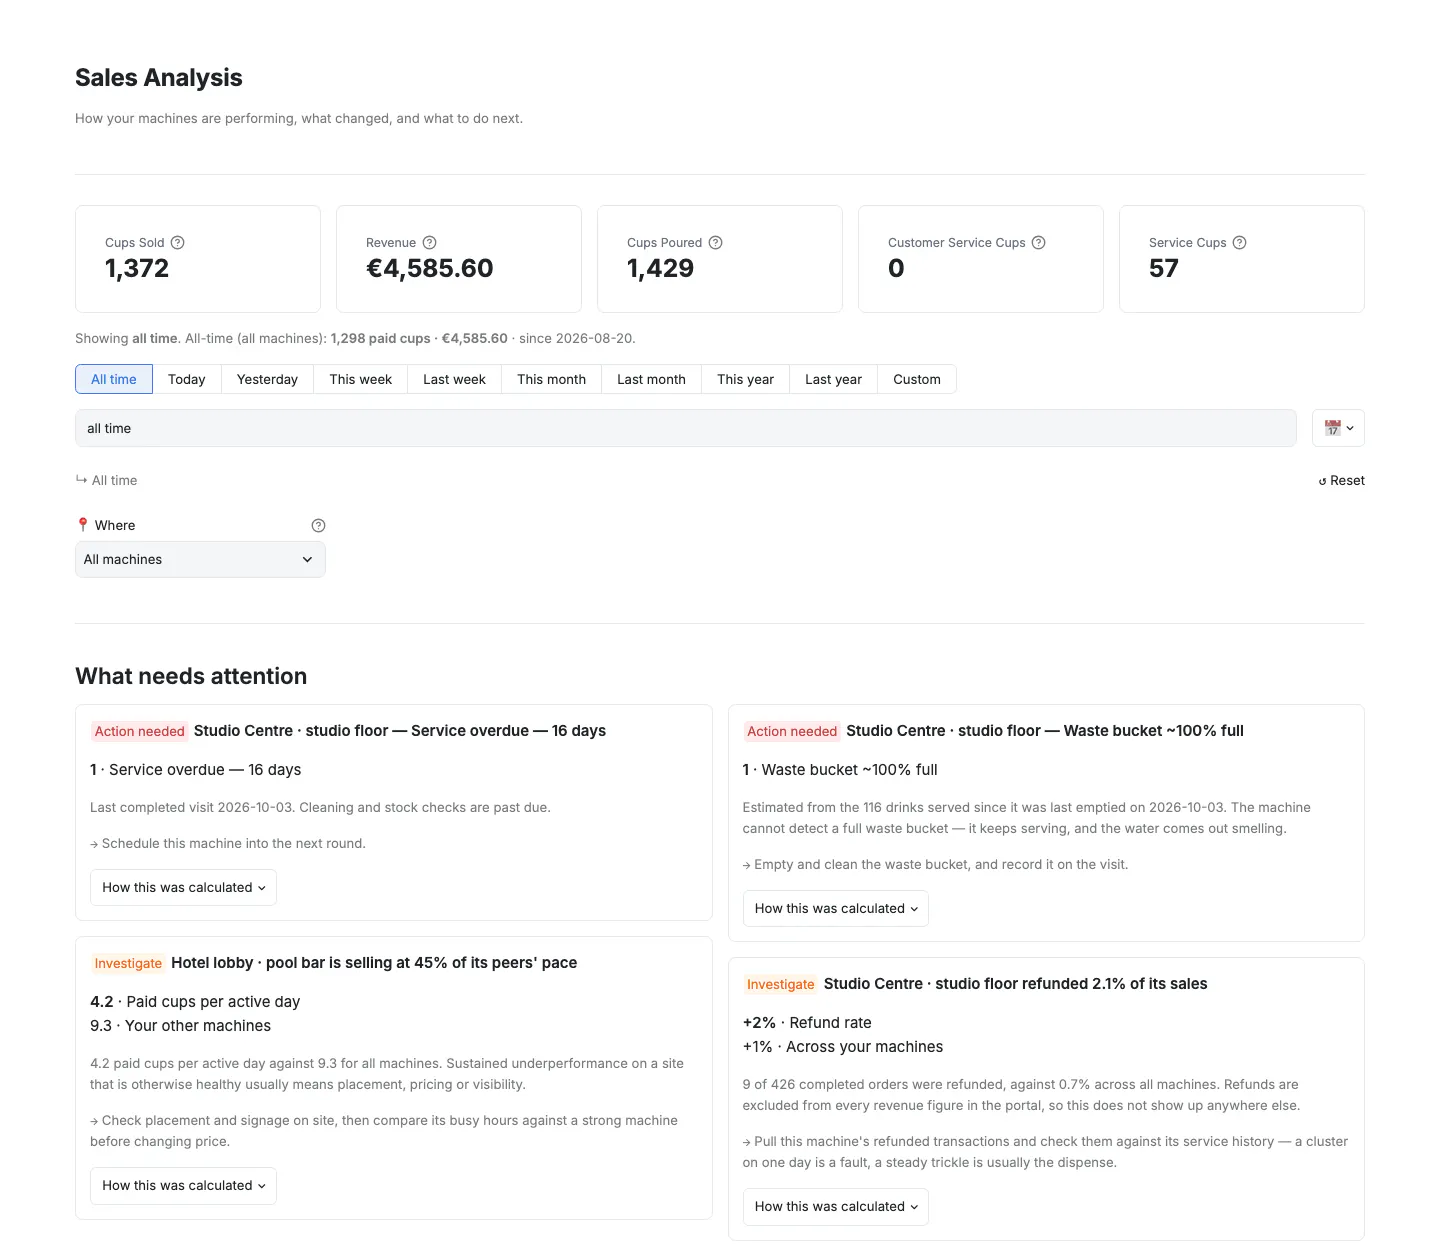The height and width of the screenshot is (1250, 1440).
Task: Select the Last week tab
Action: pos(454,380)
